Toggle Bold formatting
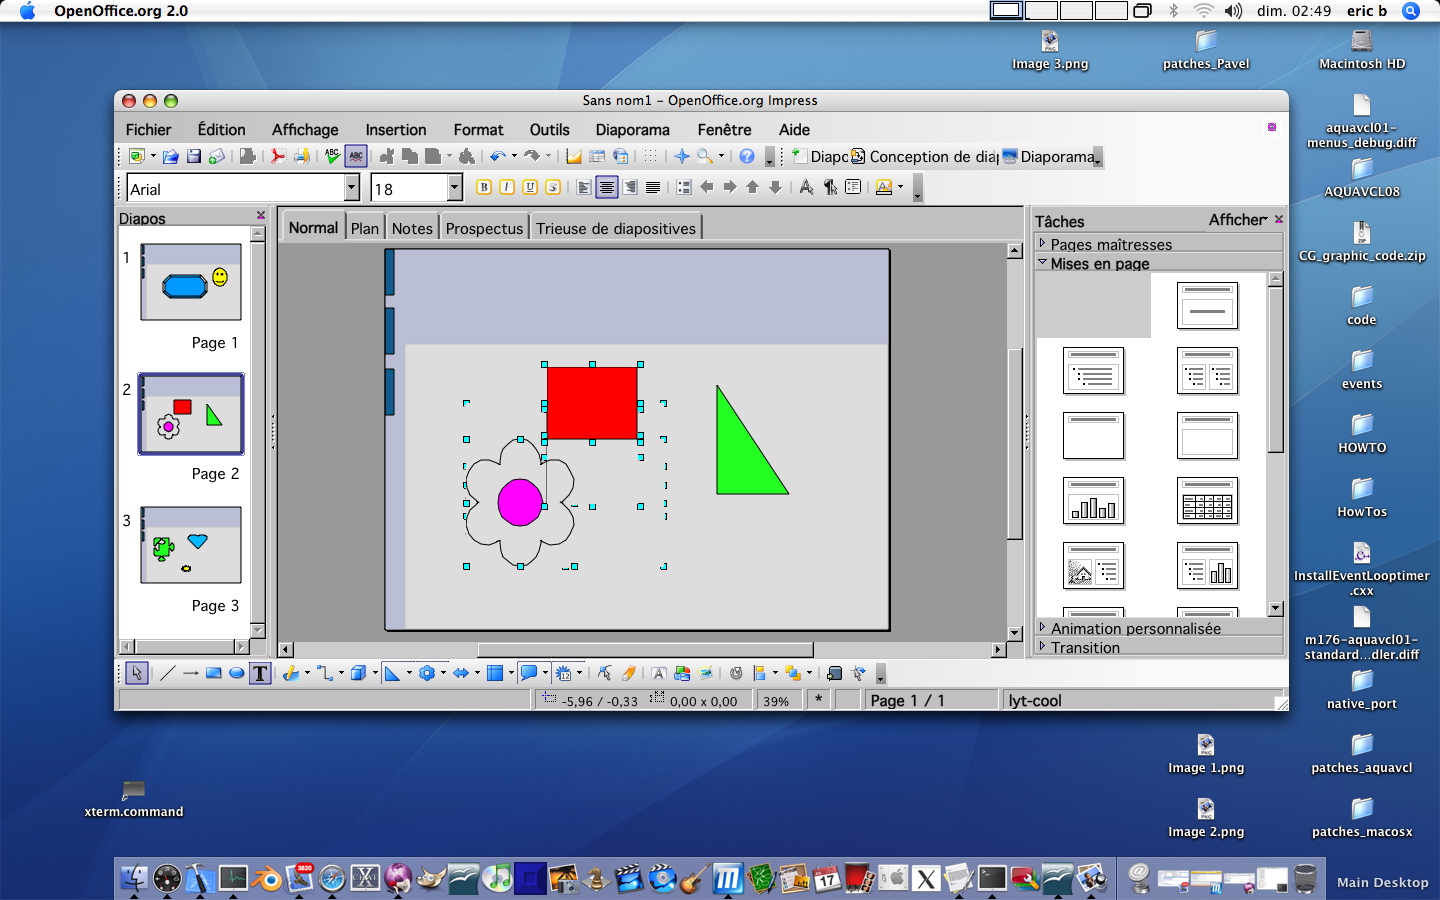The height and width of the screenshot is (900, 1440). [484, 187]
